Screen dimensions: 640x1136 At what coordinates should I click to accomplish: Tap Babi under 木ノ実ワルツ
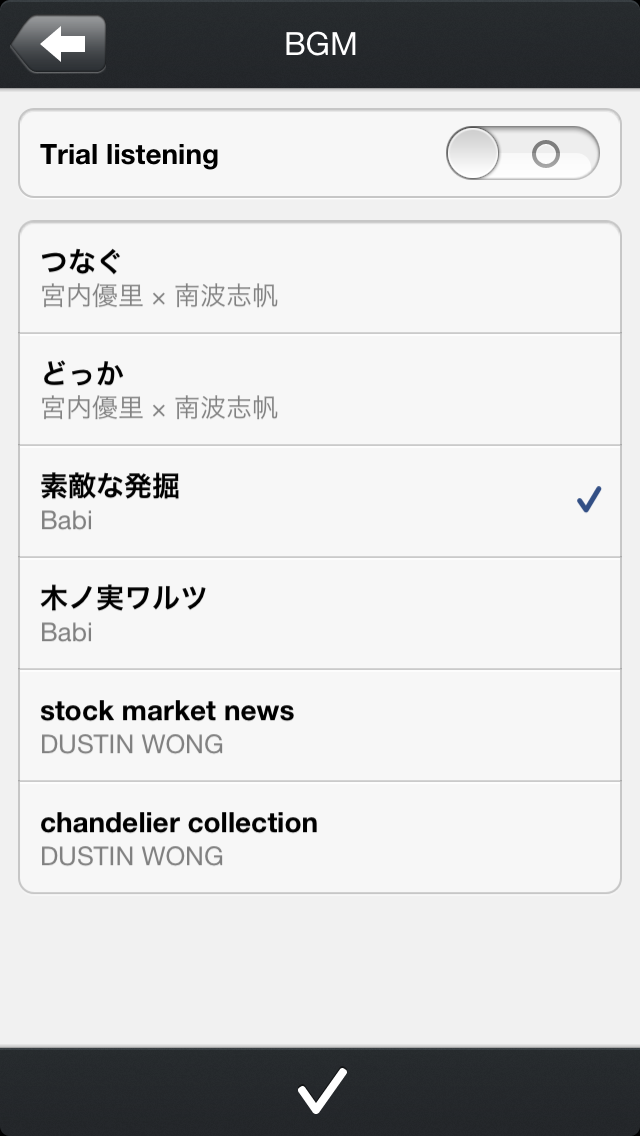tap(66, 632)
